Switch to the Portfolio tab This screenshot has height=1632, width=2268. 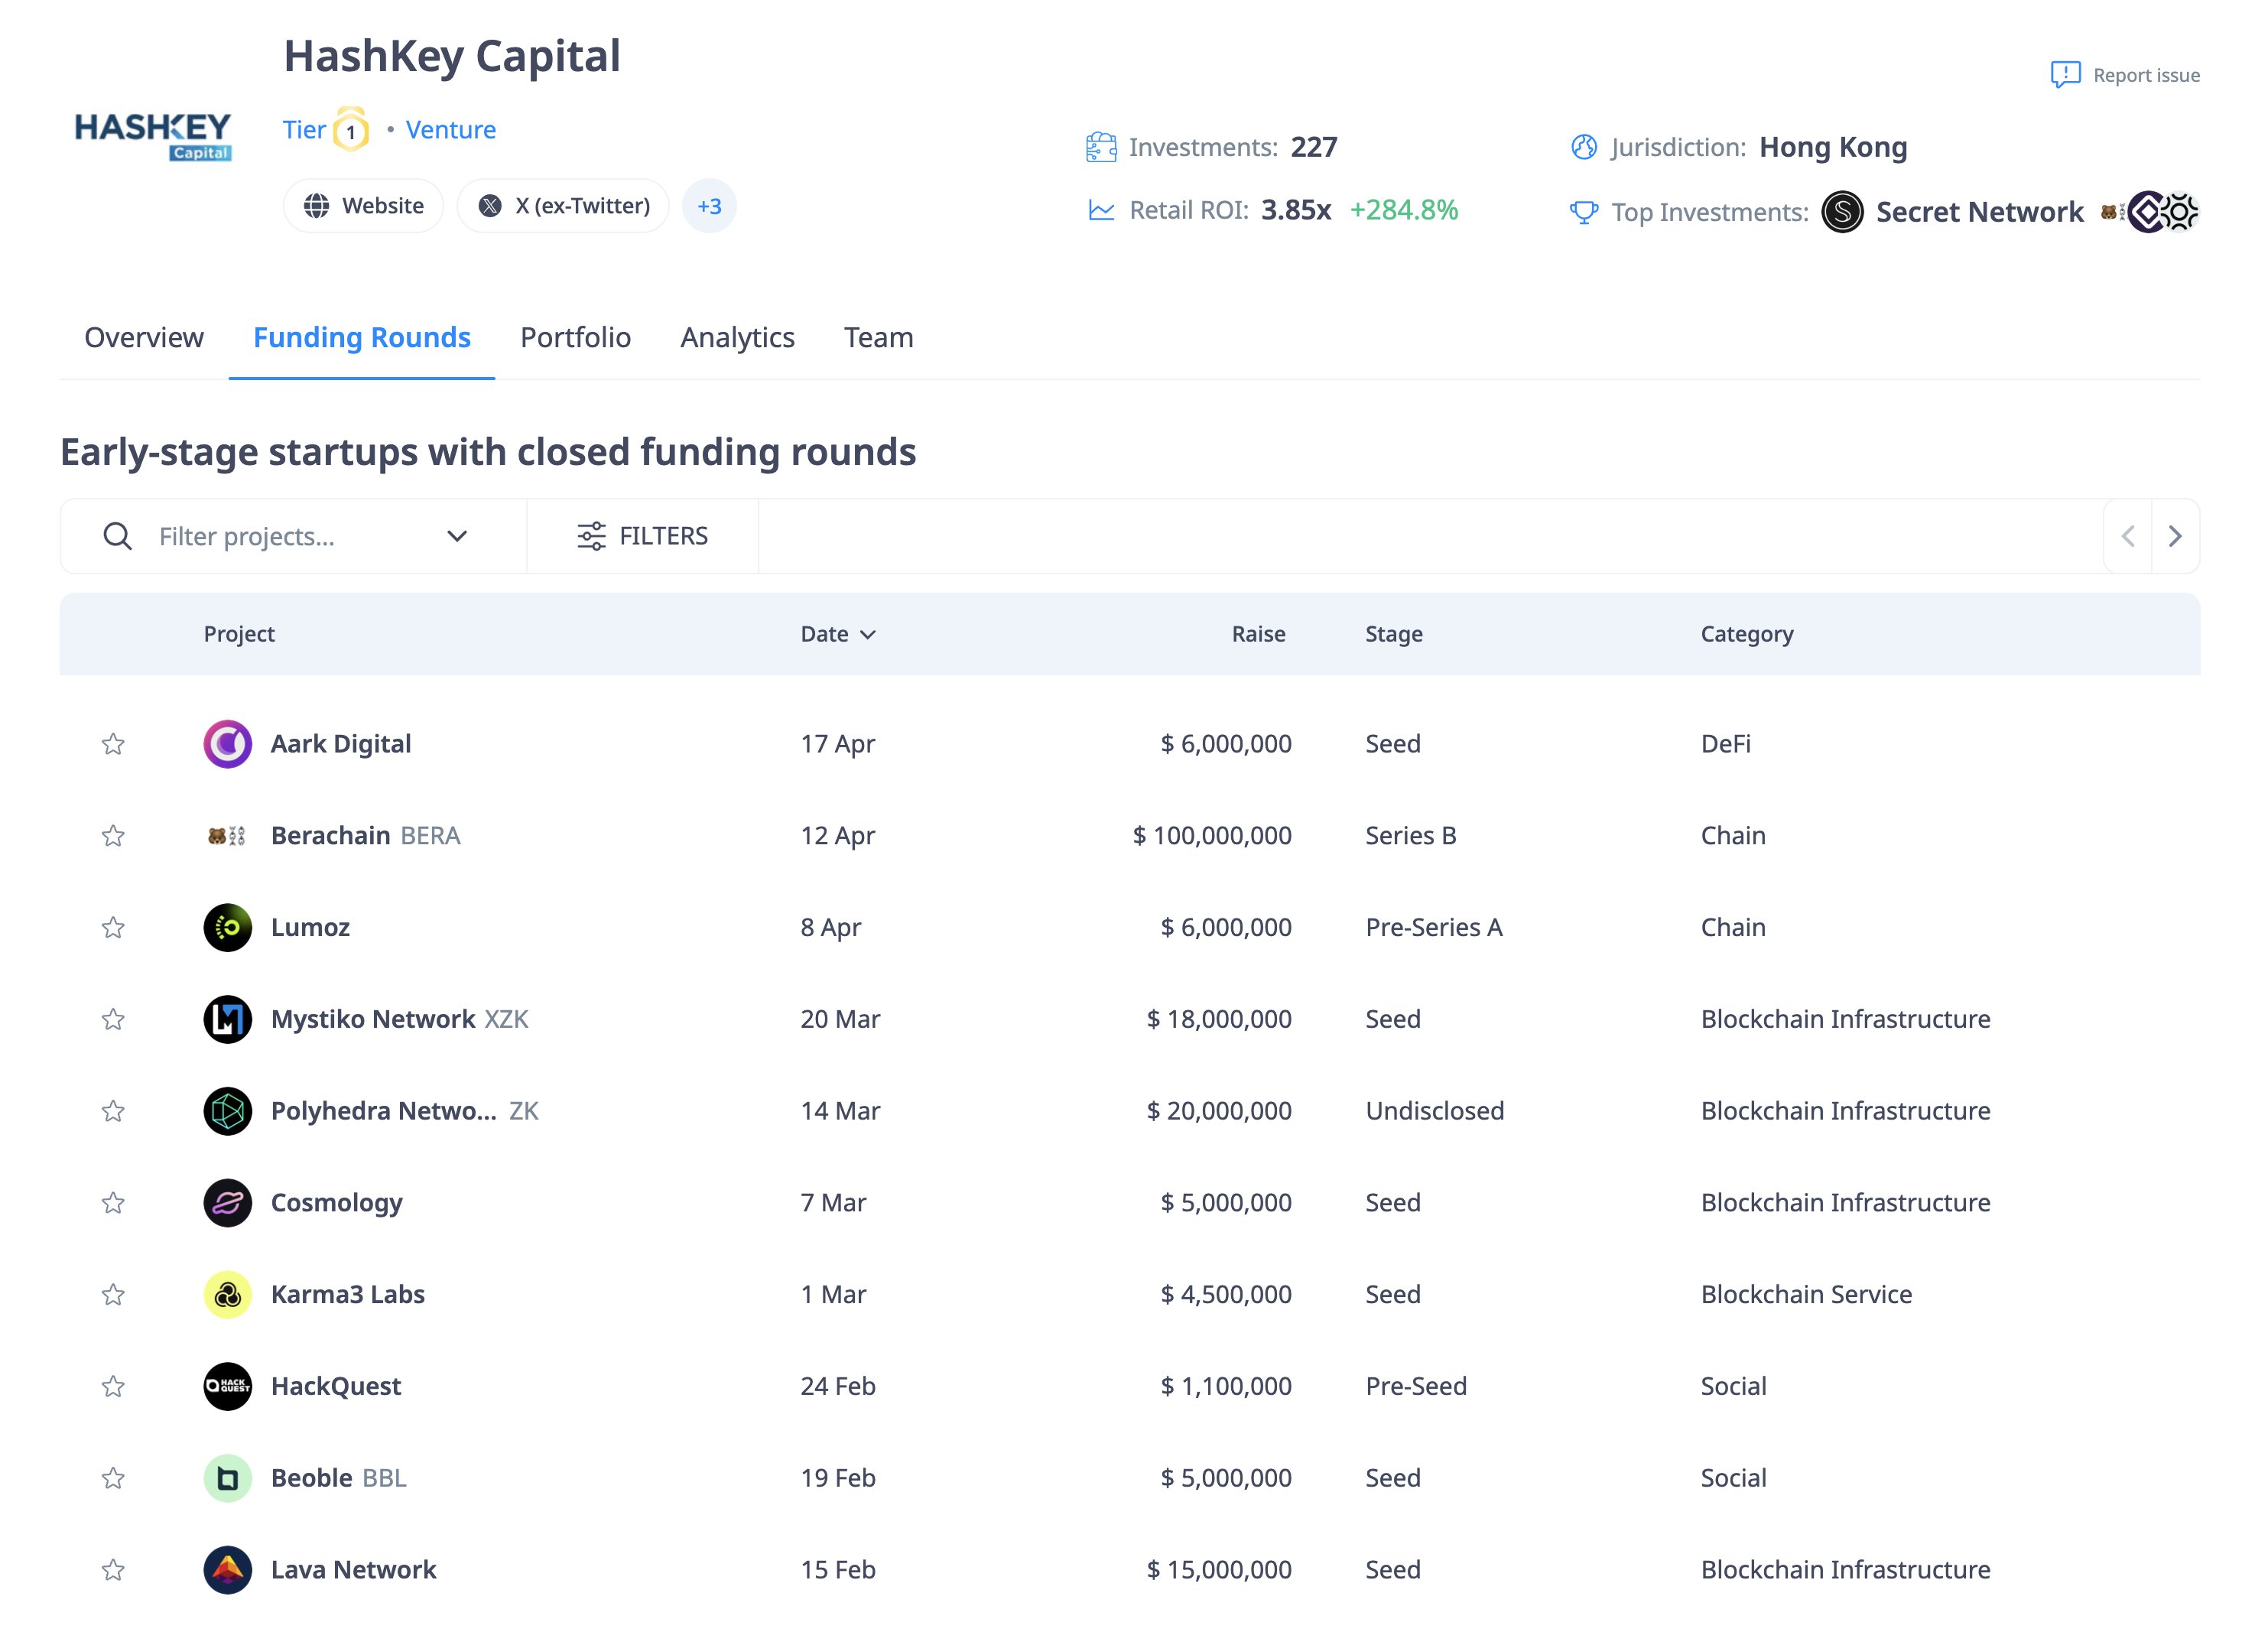575,337
